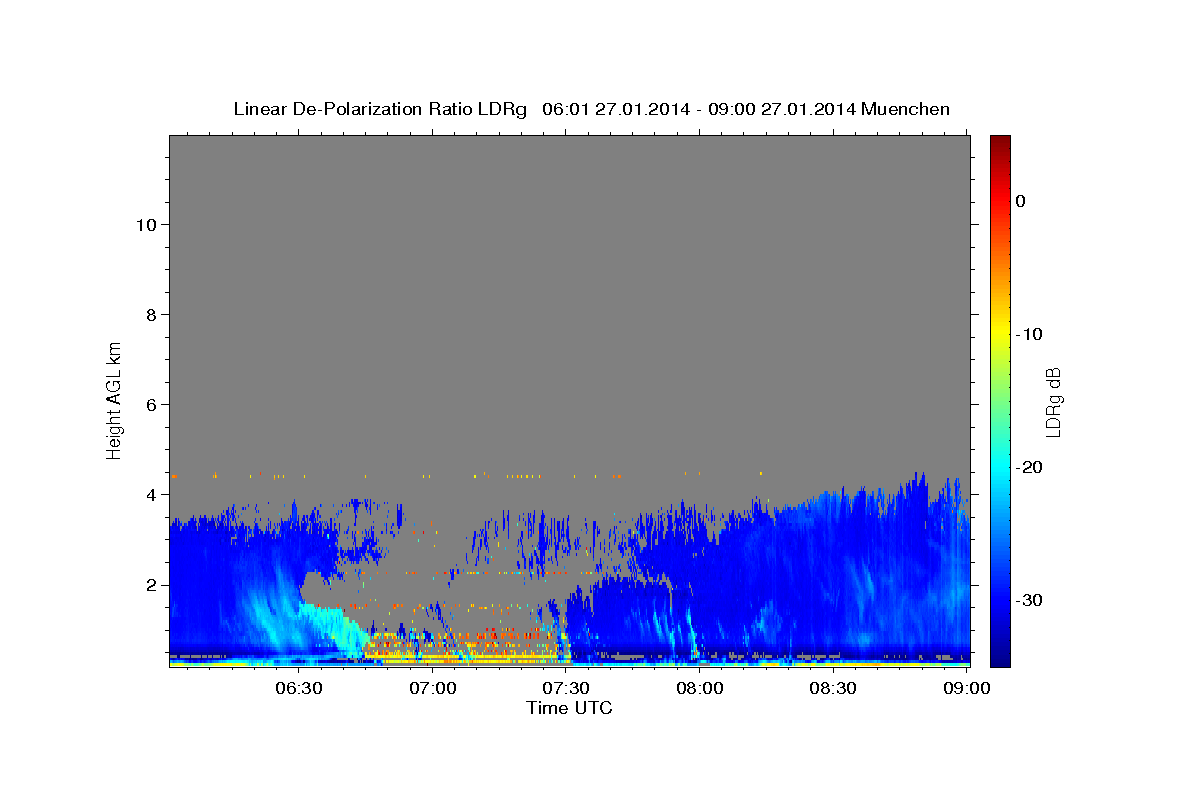Click the colorbar value -30
The height and width of the screenshot is (800, 1200).
[1029, 600]
